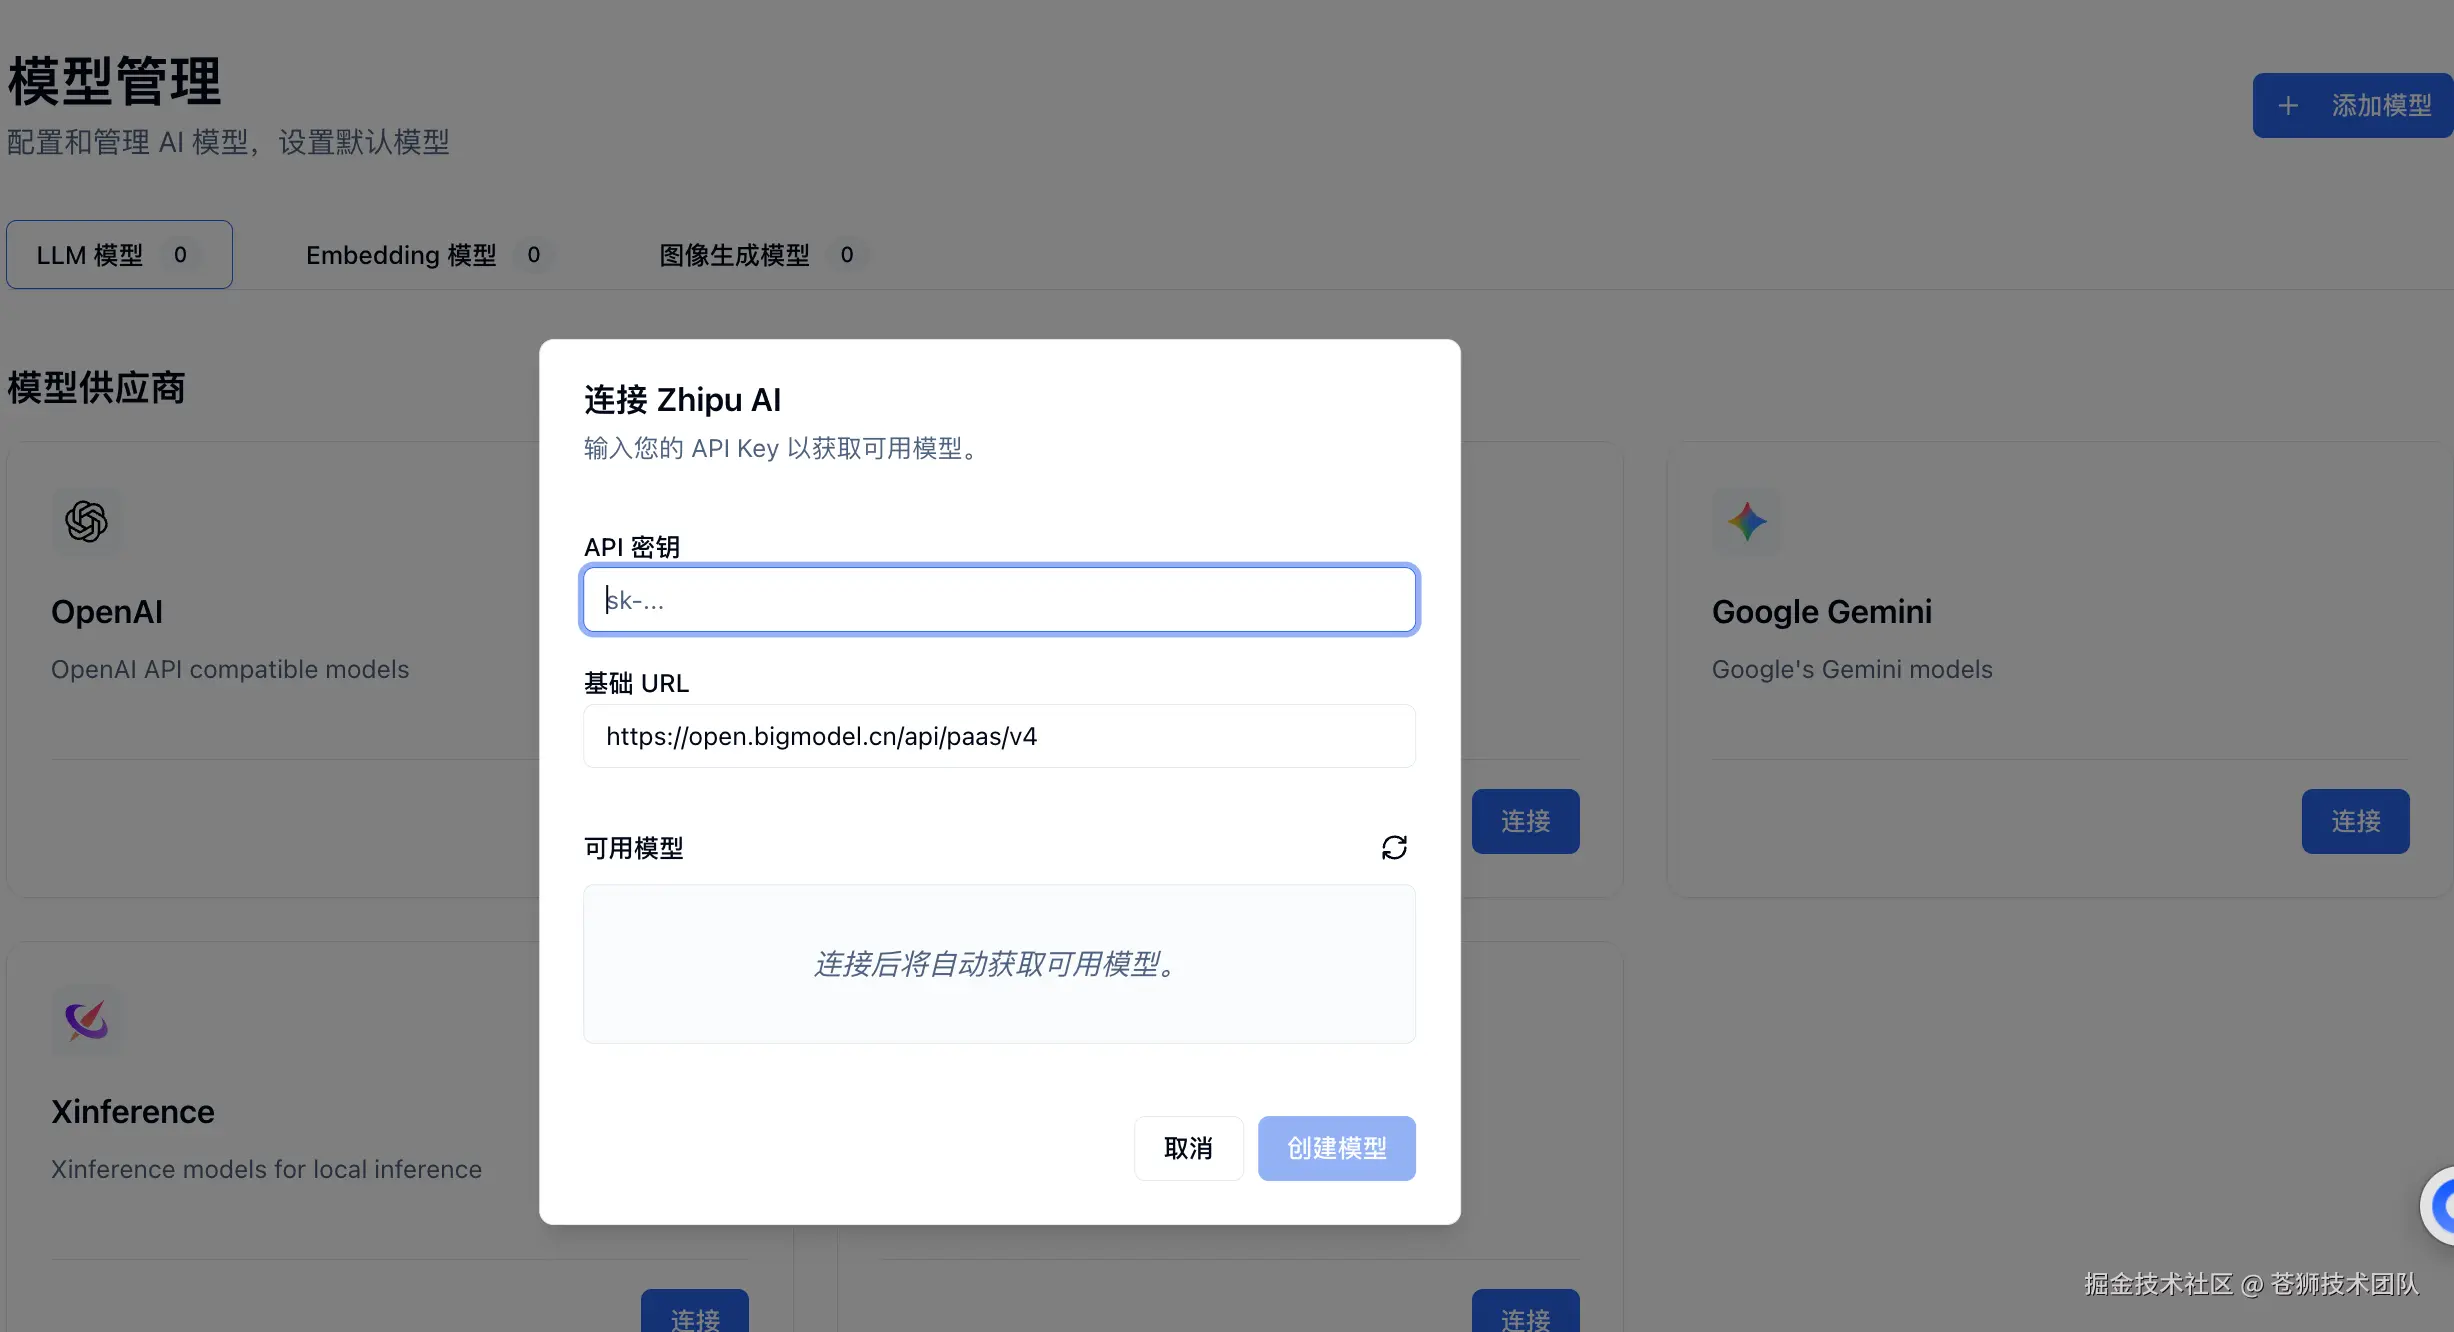Click the Xinference logo icon
The width and height of the screenshot is (2454, 1332).
87,1020
